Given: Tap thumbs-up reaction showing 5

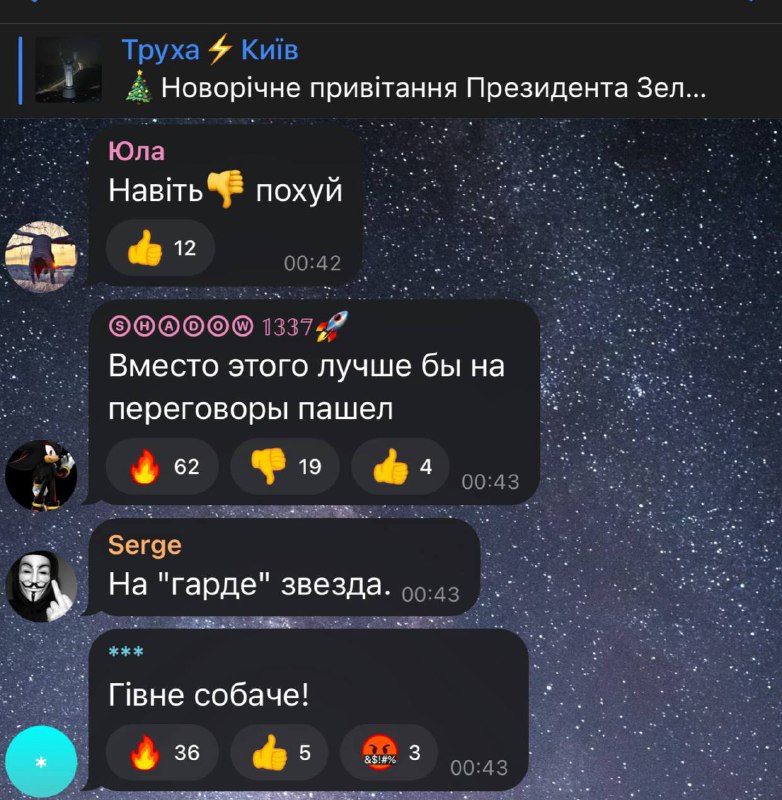Looking at the screenshot, I should (279, 753).
